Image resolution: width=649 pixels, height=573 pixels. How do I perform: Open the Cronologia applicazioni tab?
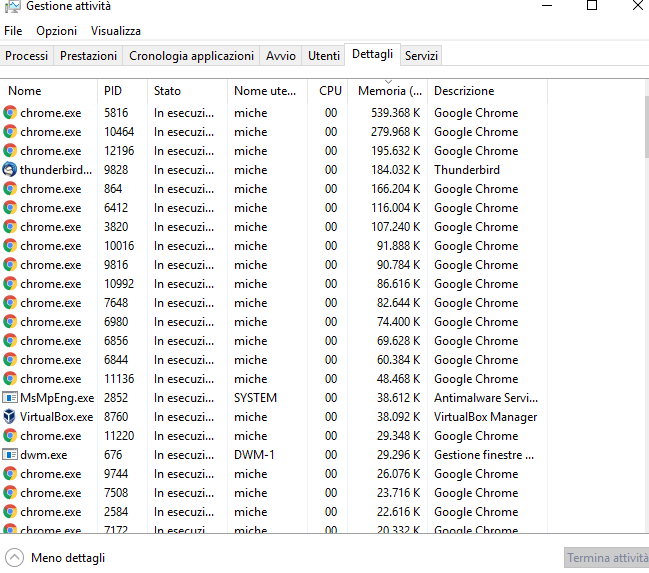(x=191, y=55)
